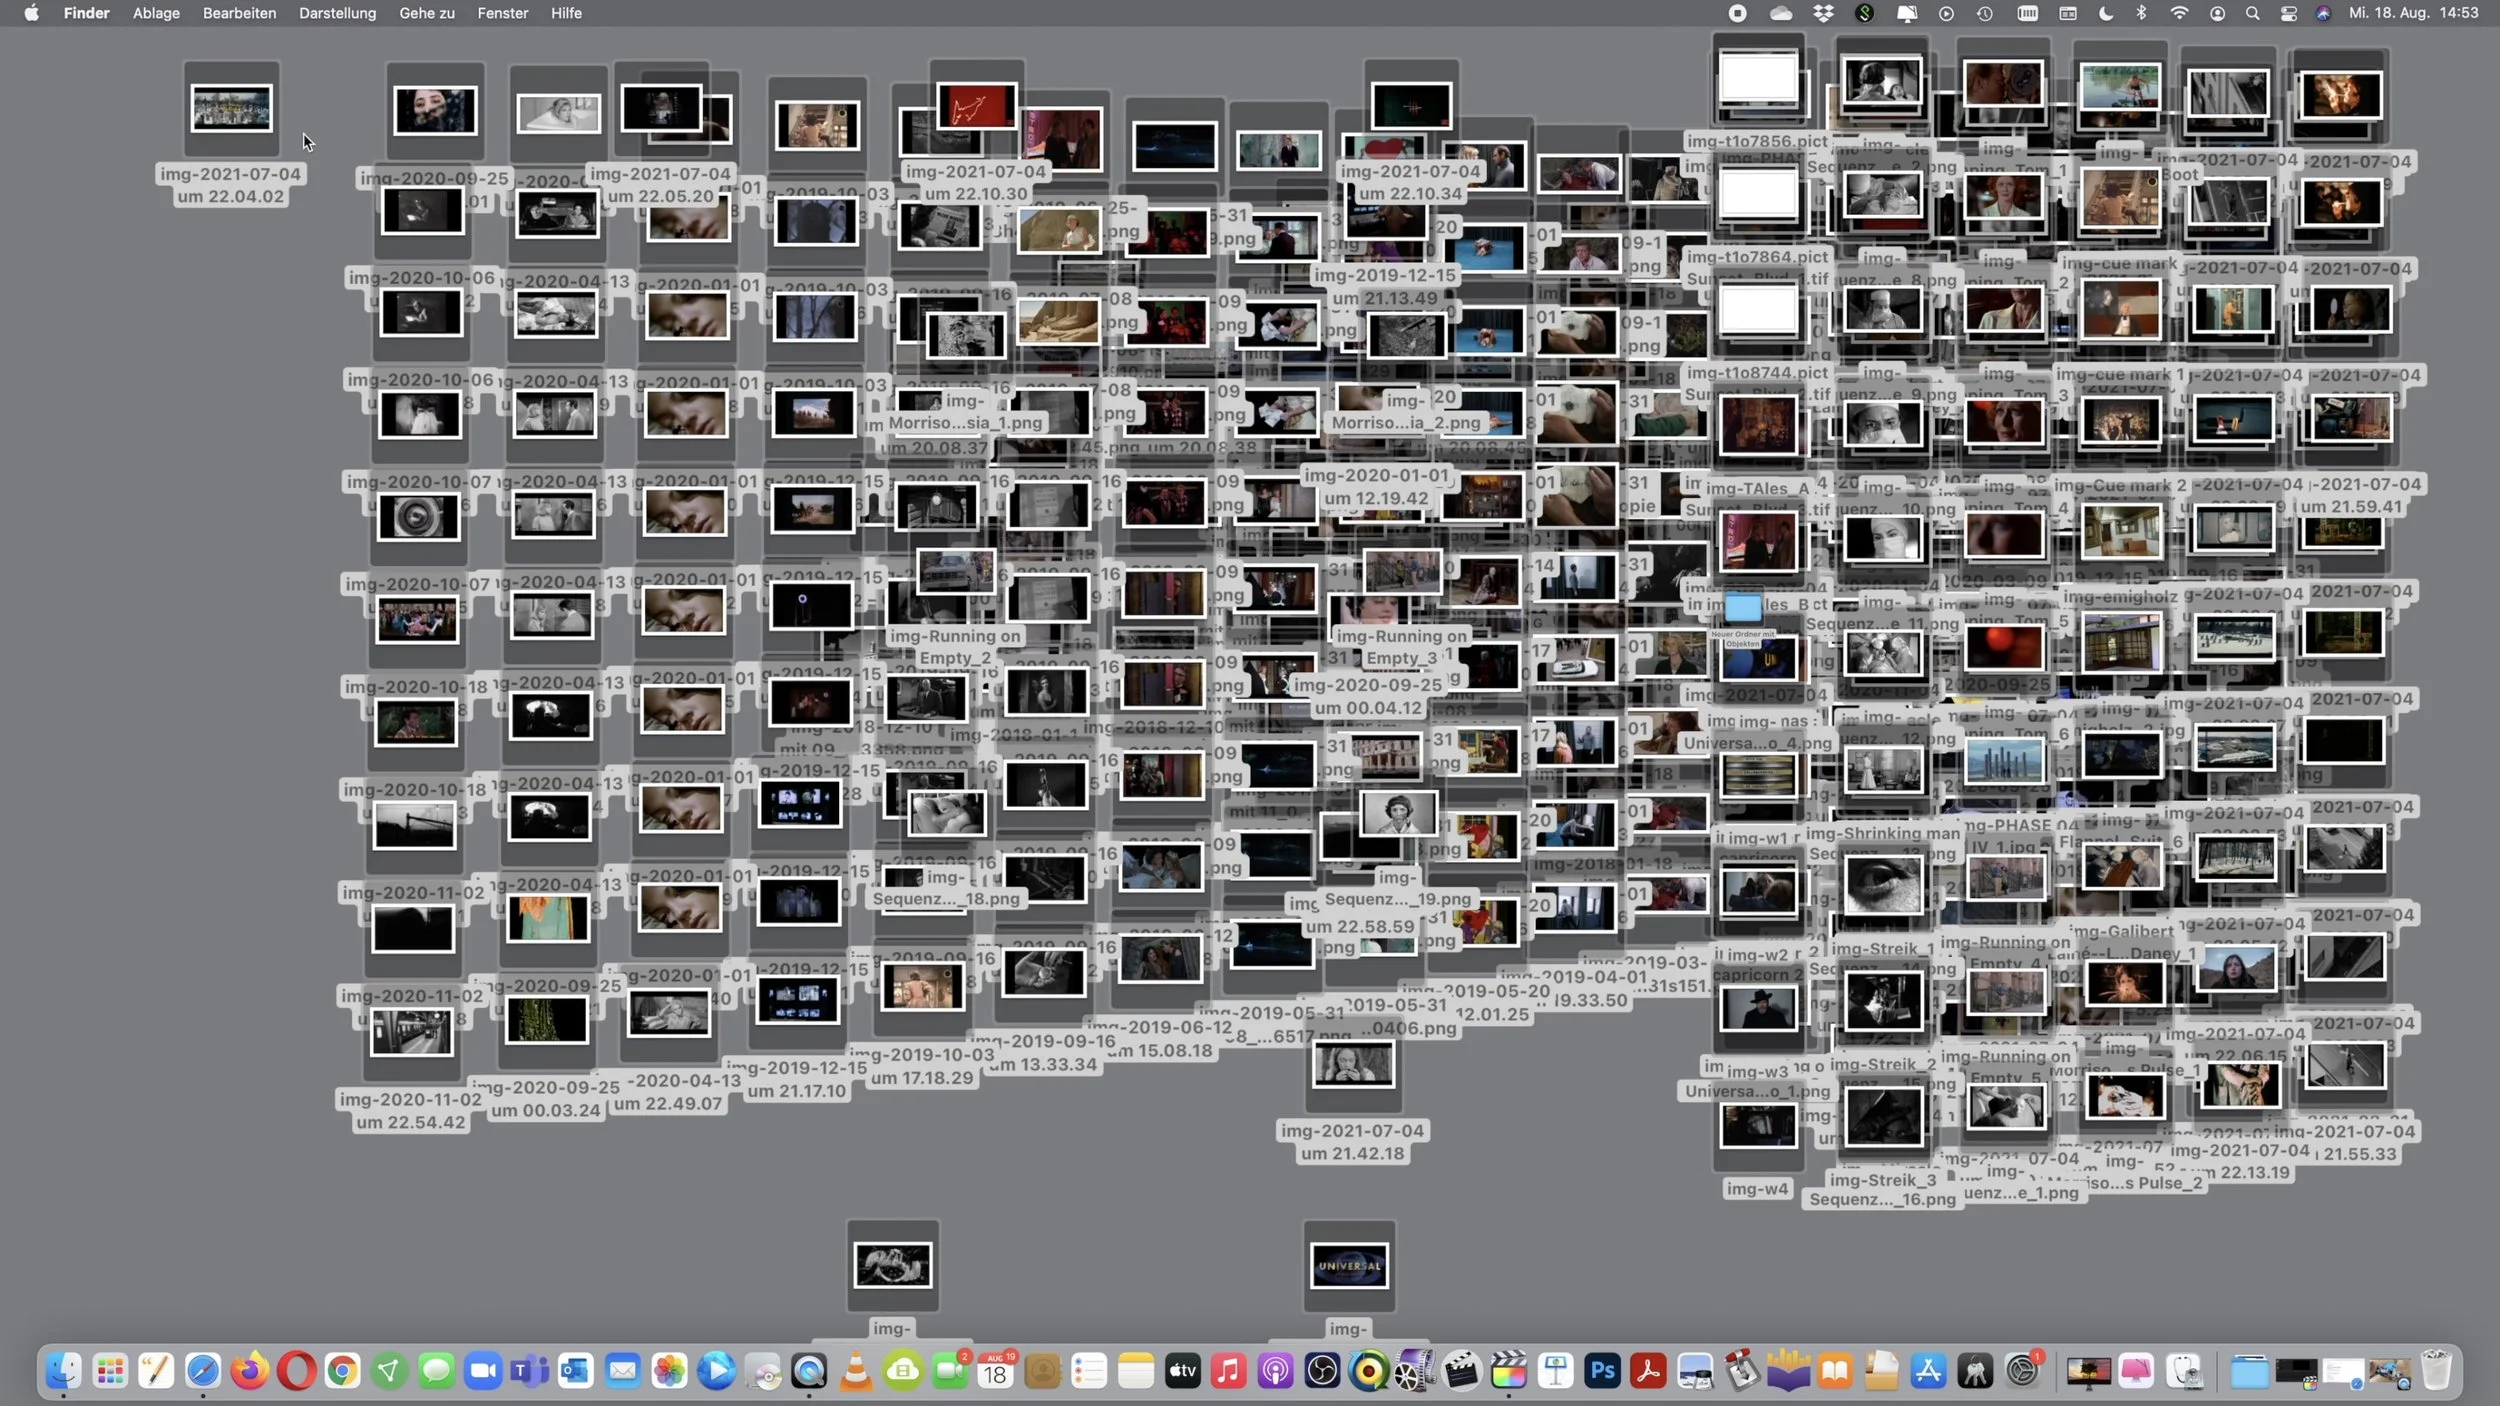
Task: Open the Trash in the dock
Action: 2435,1371
